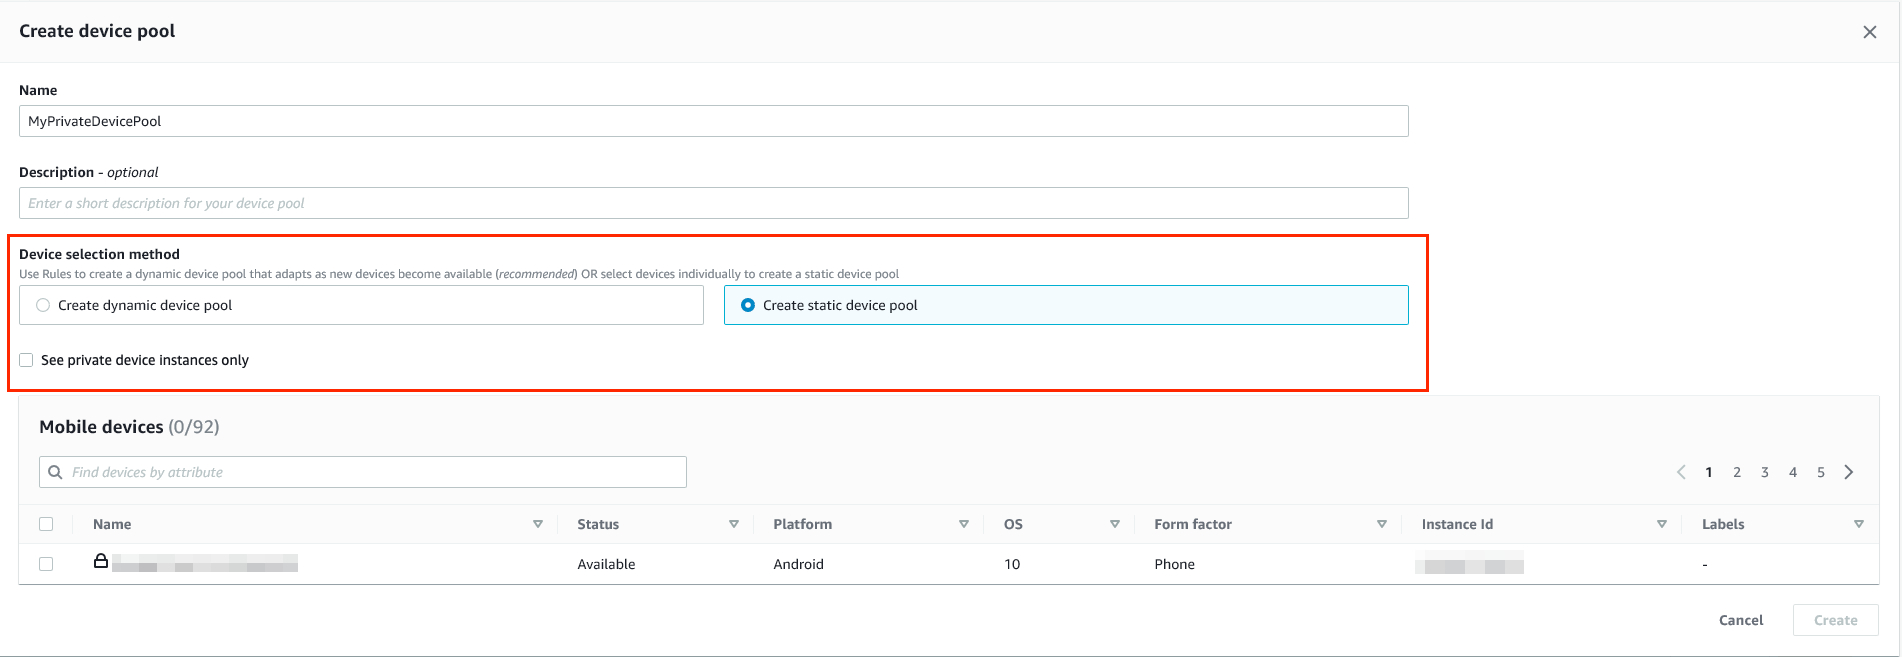The image size is (1902, 657).
Task: Sort devices by Instance Id arrow
Action: pyautogui.click(x=1662, y=524)
